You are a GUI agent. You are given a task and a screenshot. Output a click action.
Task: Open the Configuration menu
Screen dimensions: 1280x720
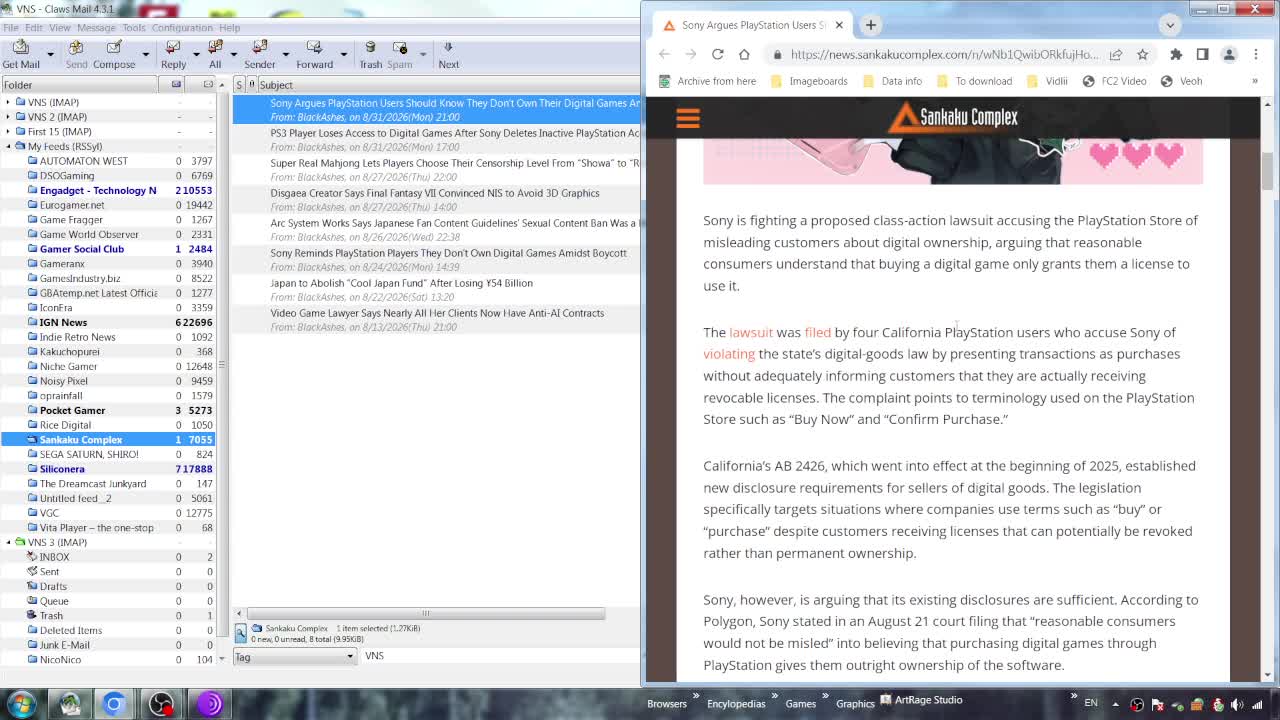(x=182, y=28)
